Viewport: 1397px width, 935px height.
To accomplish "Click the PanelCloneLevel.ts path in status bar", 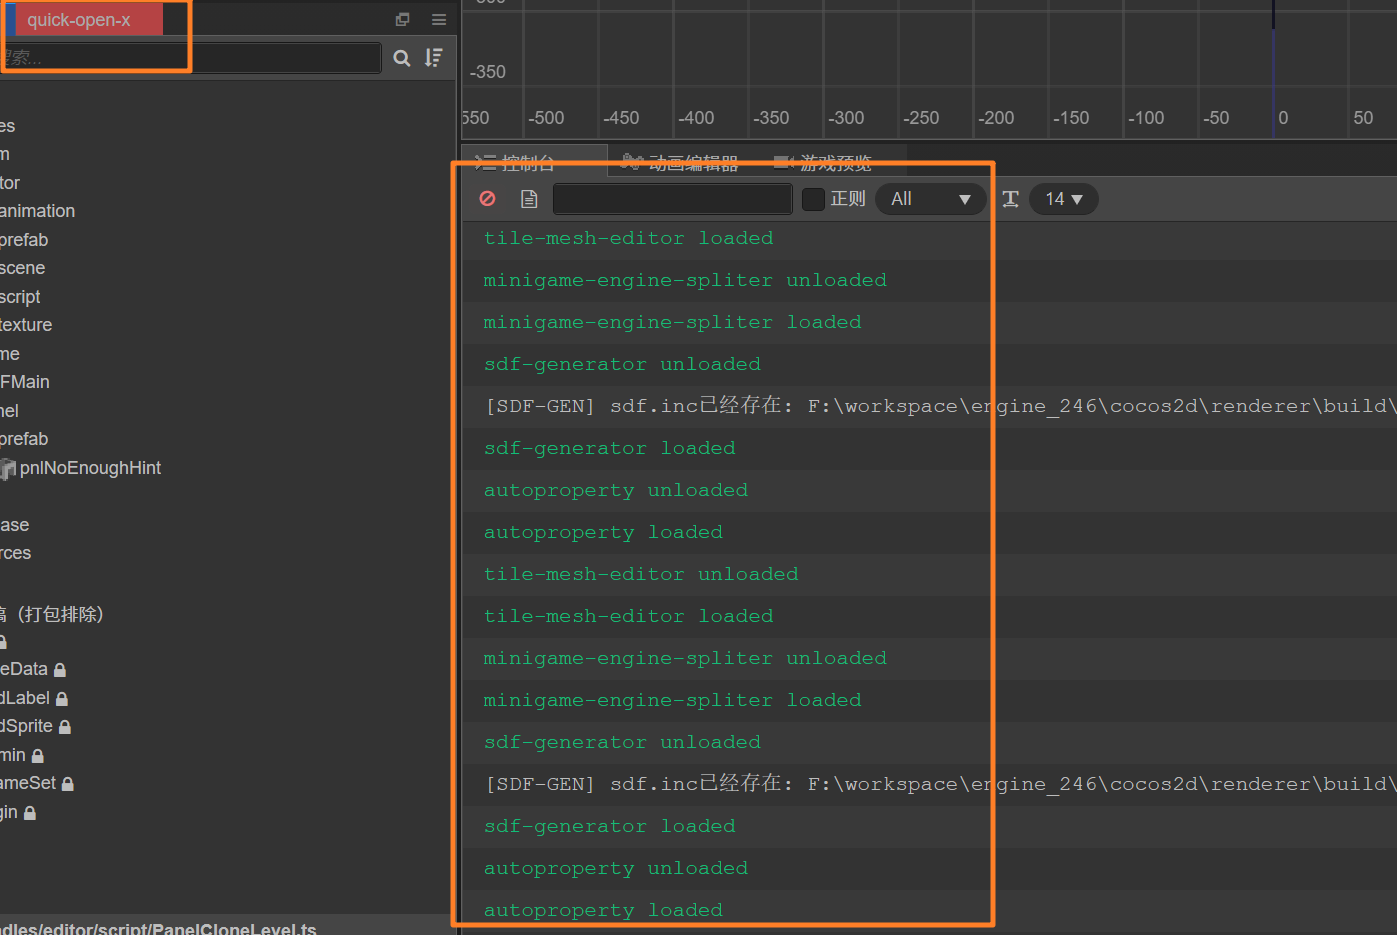I will coord(158,928).
